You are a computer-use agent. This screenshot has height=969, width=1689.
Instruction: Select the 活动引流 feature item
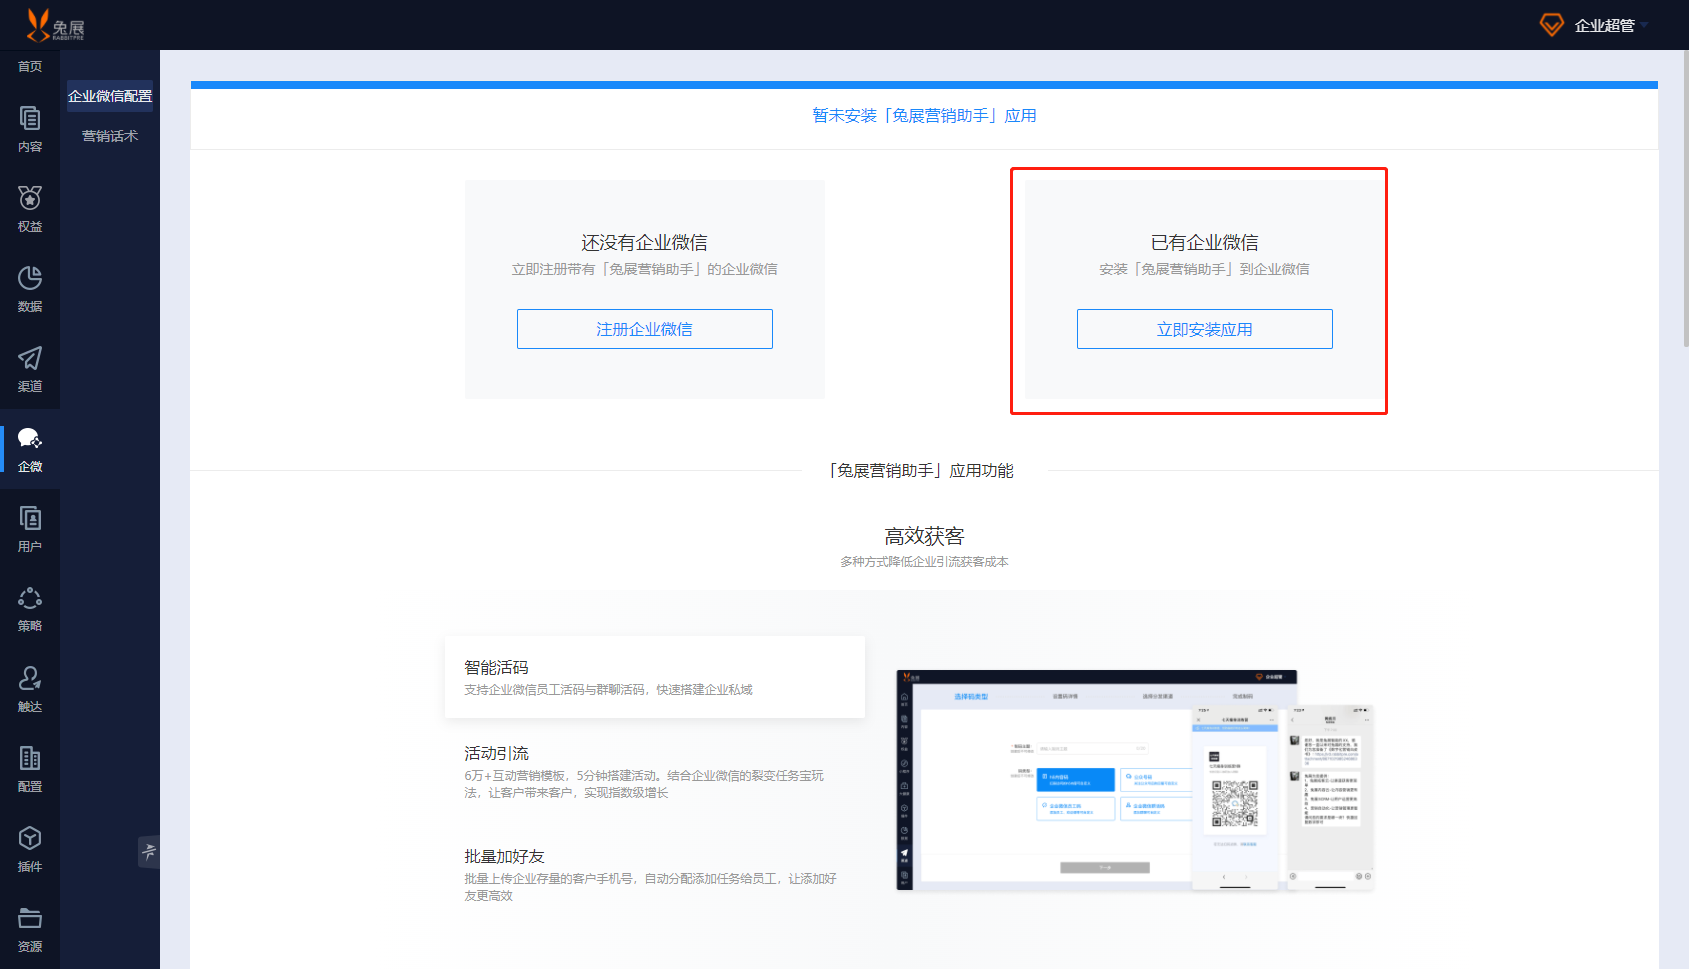pyautogui.click(x=655, y=771)
